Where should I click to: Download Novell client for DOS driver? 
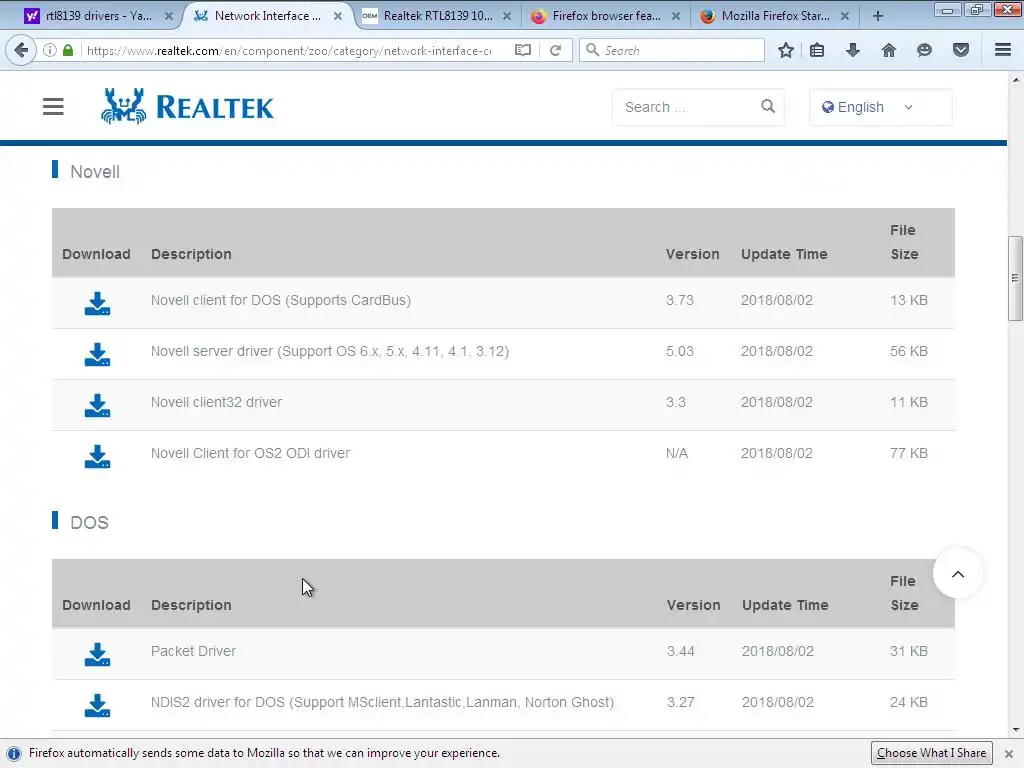97,304
